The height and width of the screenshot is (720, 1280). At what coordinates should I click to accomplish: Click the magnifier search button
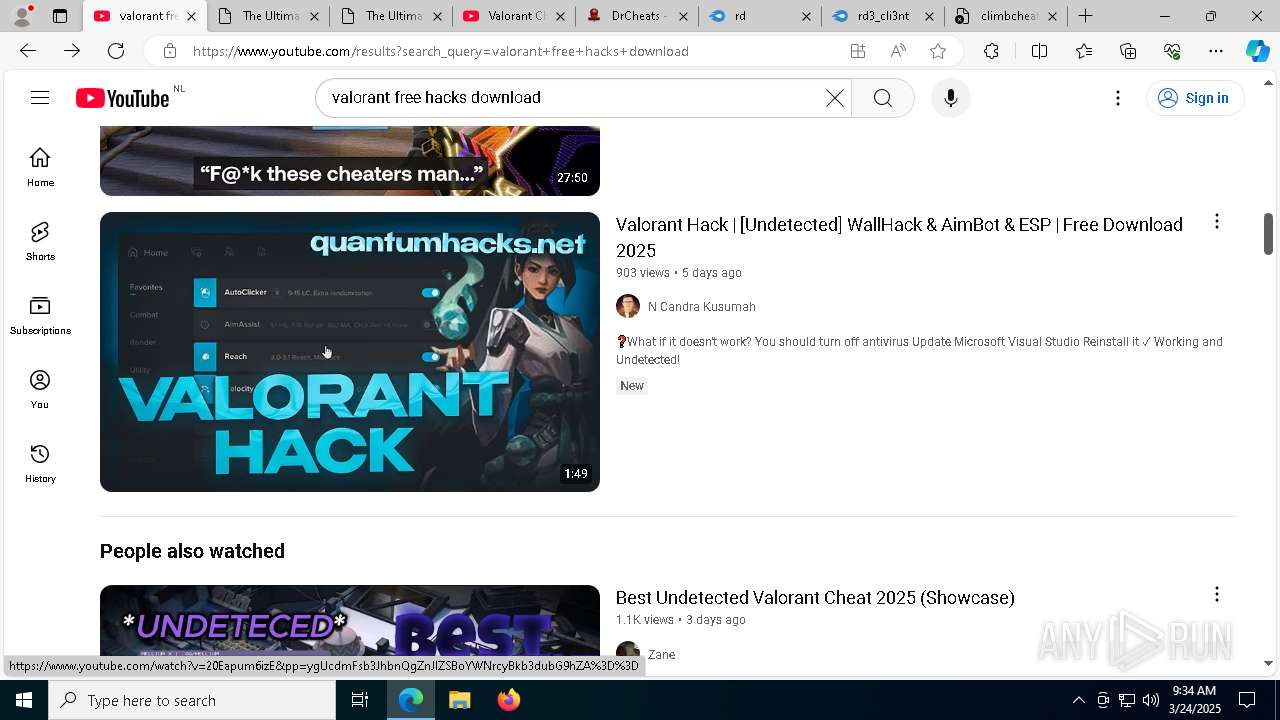882,98
